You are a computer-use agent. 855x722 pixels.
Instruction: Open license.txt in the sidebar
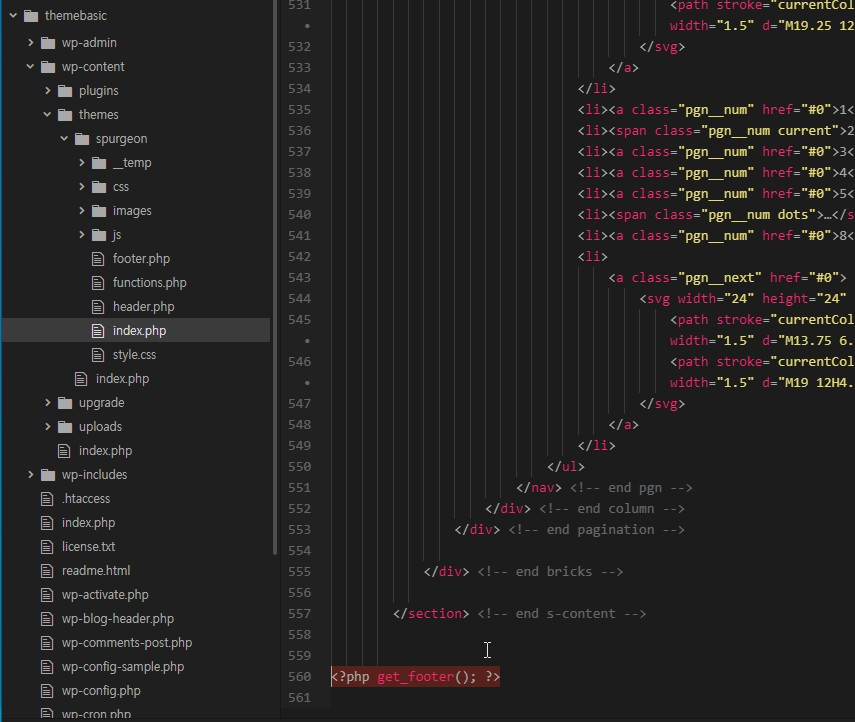click(88, 546)
